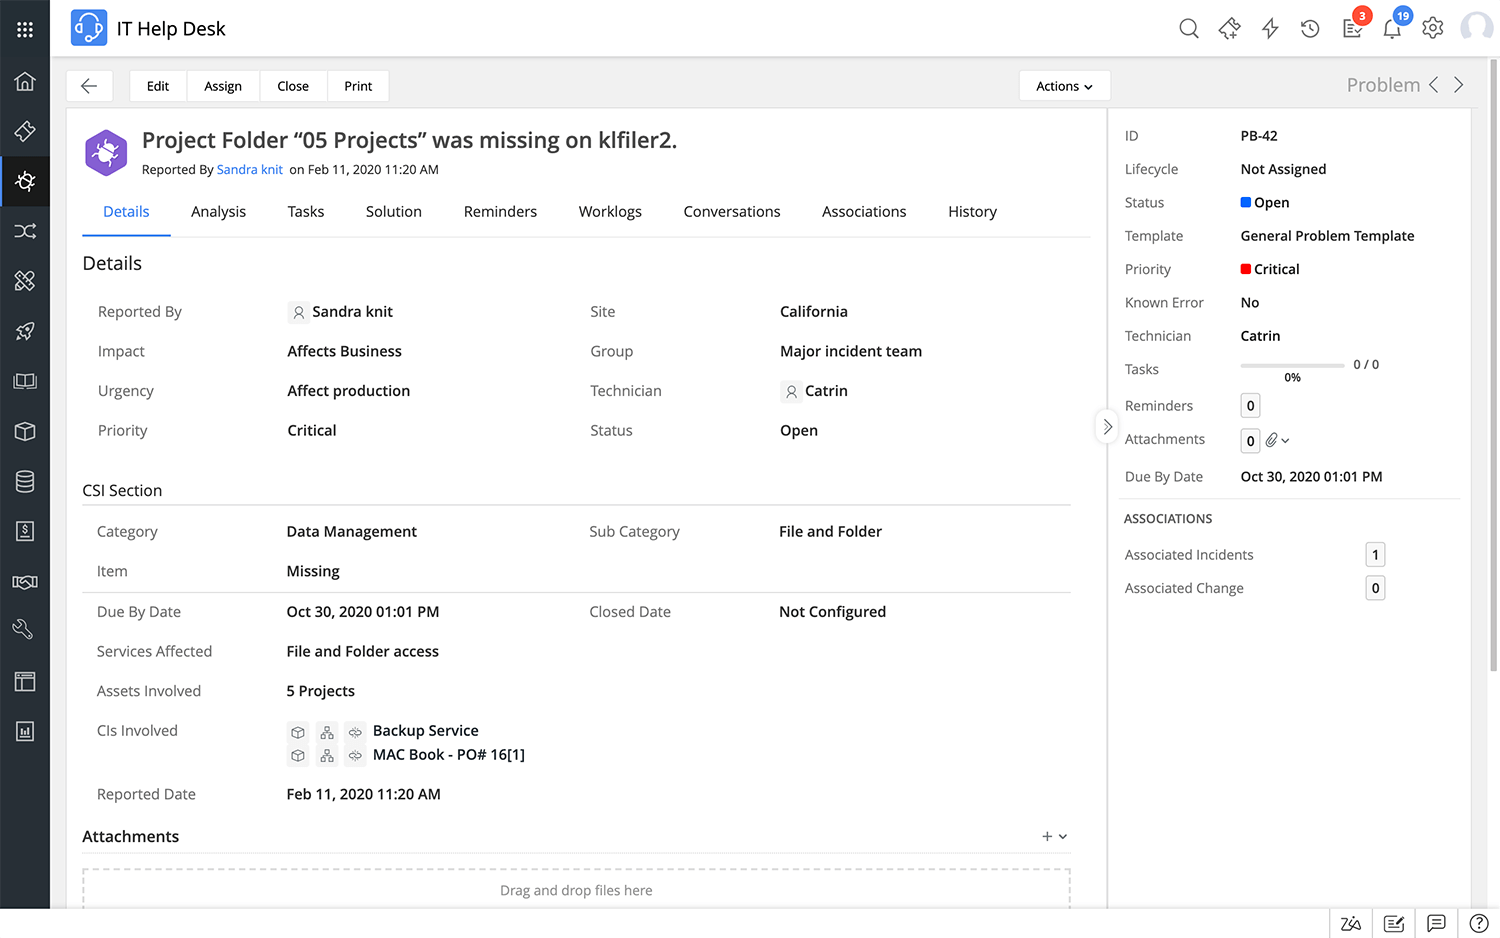Open the notifications bell showing 19

pos(1392,28)
